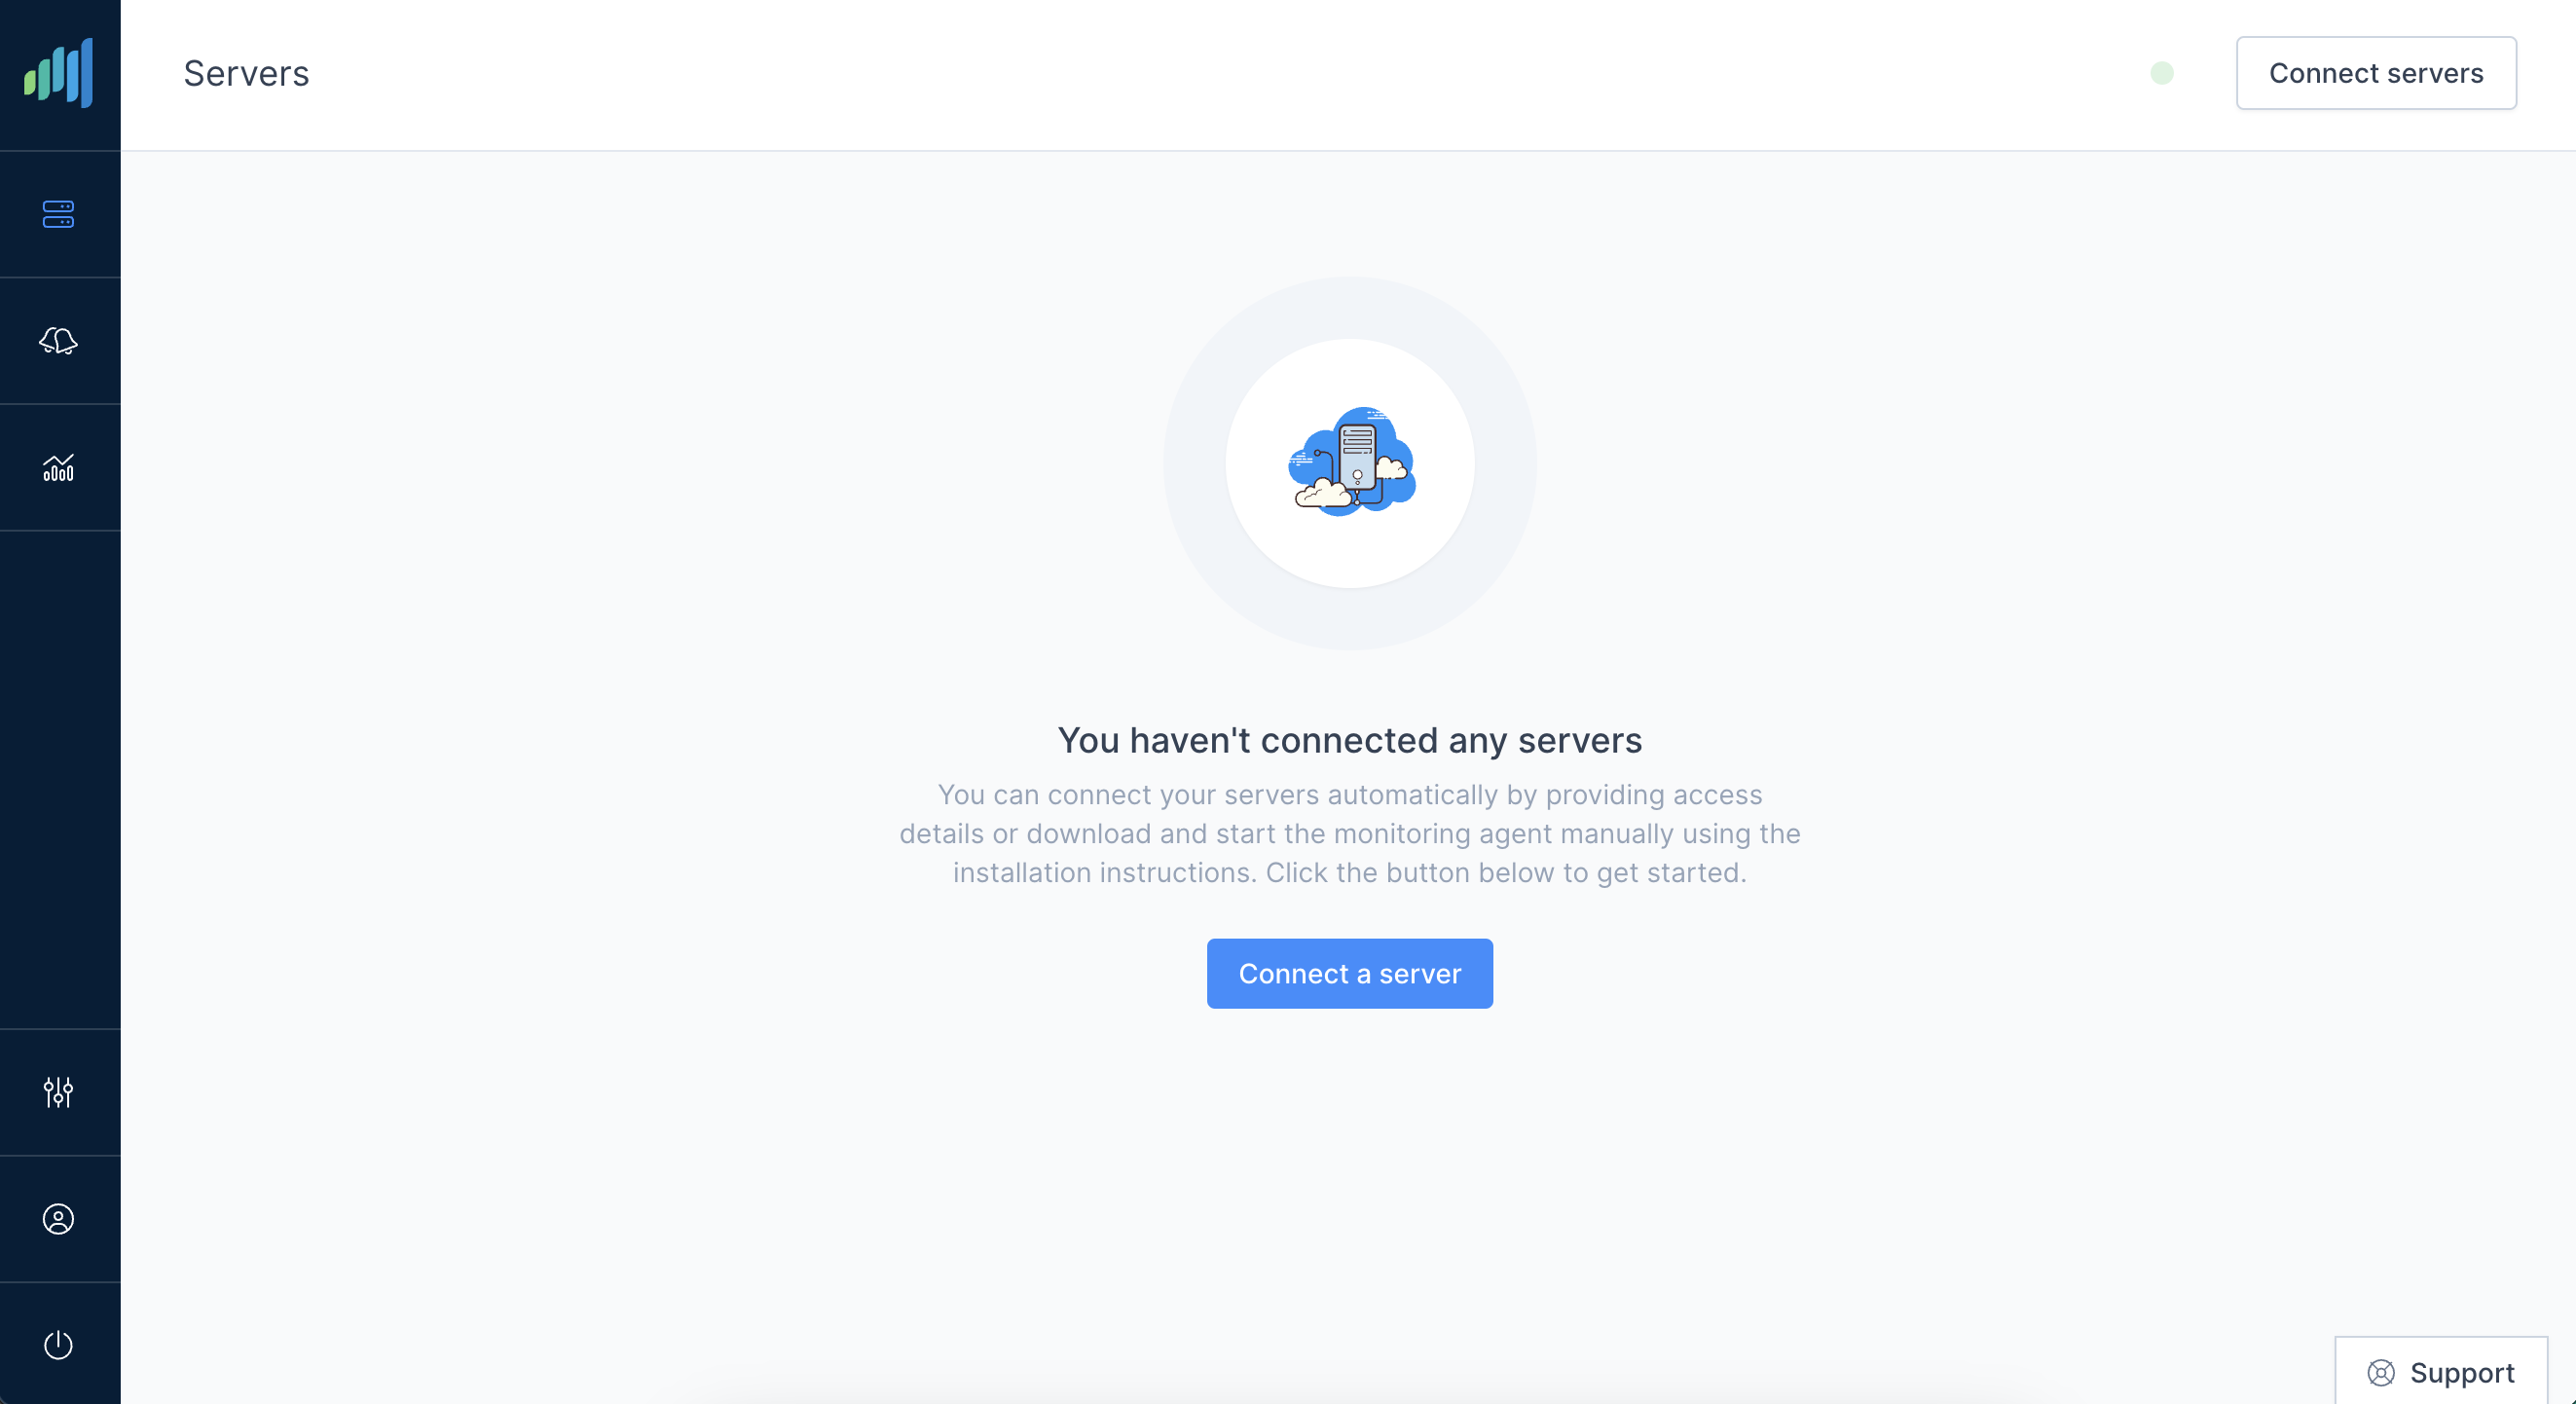Open the Servers section in sidebar

[x=59, y=214]
